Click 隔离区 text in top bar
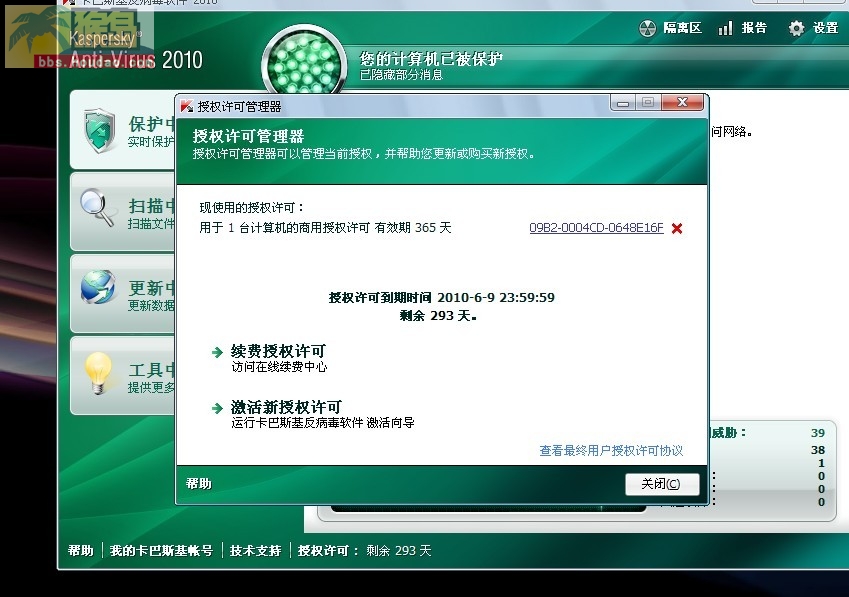Image resolution: width=849 pixels, height=597 pixels. pos(683,28)
